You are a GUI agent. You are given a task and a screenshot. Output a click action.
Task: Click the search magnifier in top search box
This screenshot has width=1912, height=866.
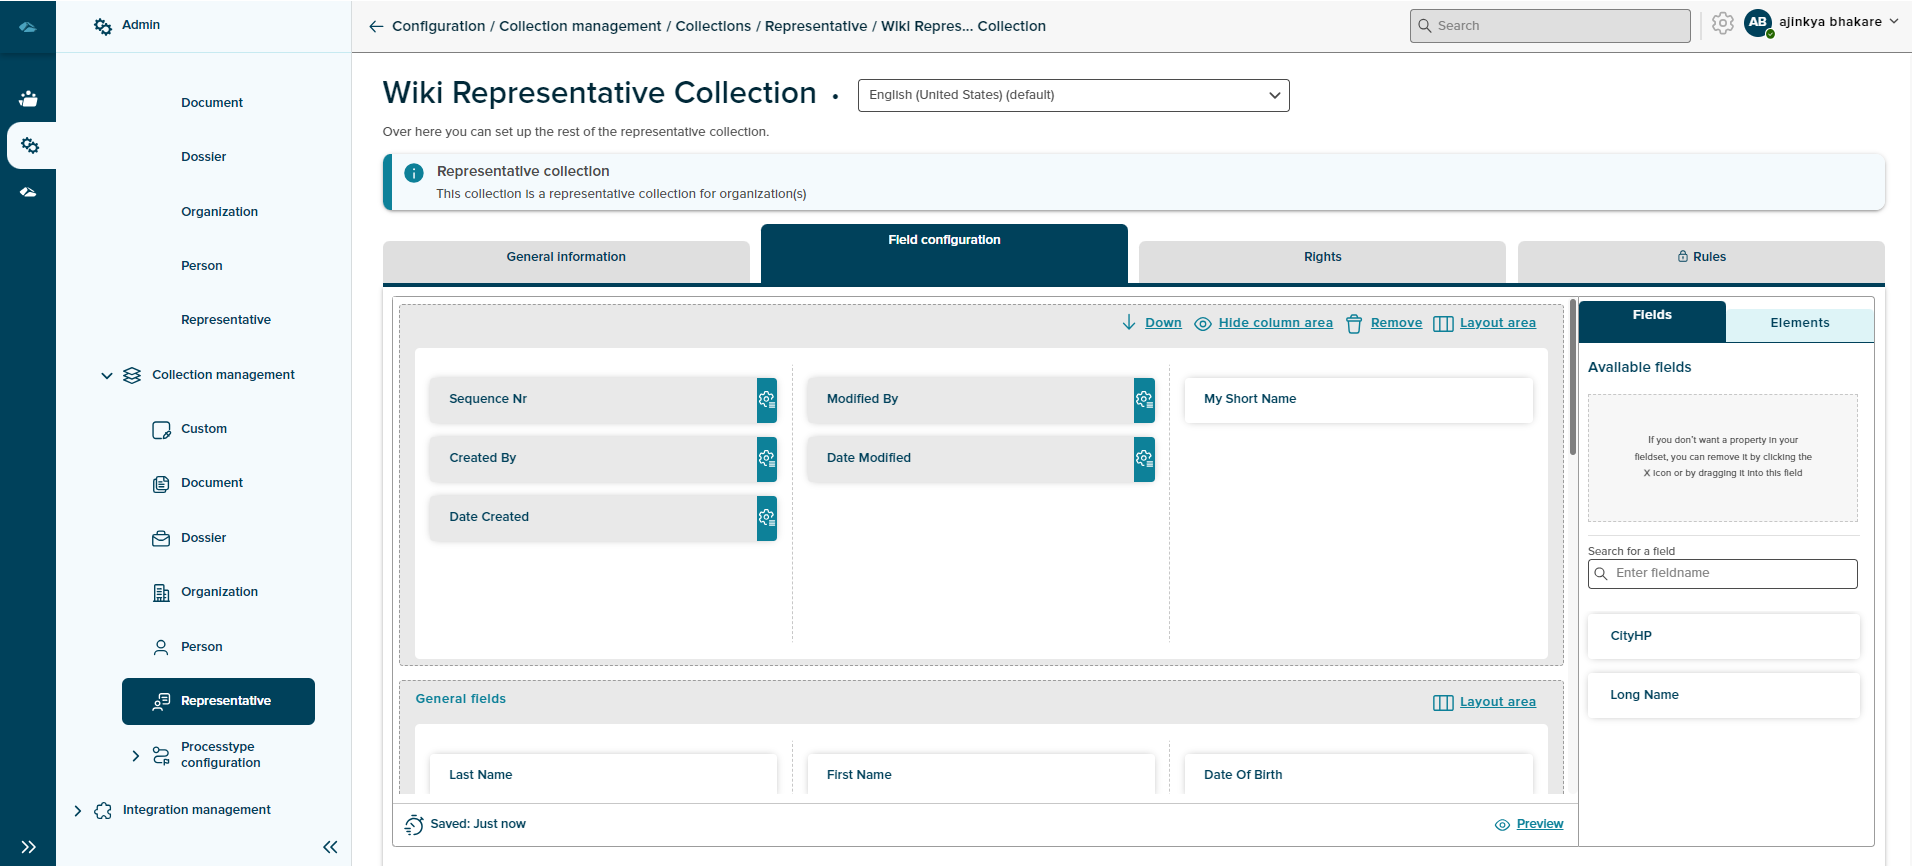[1425, 26]
